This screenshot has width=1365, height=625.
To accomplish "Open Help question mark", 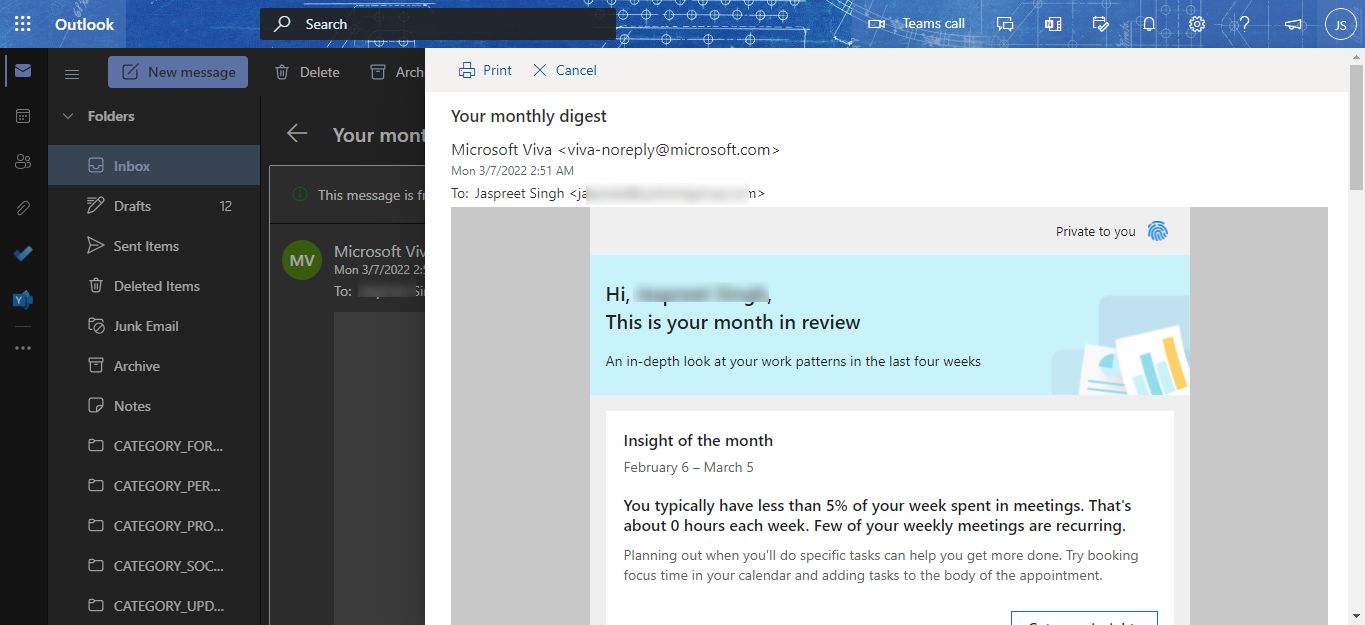I will tap(1245, 24).
